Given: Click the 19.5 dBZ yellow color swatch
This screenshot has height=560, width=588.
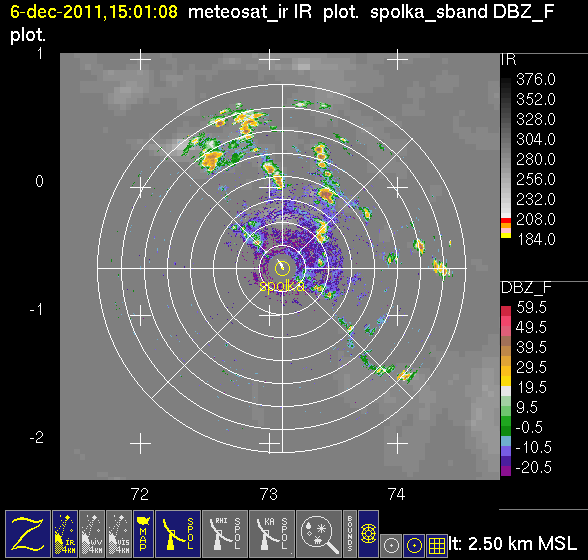Looking at the screenshot, I should [x=506, y=381].
